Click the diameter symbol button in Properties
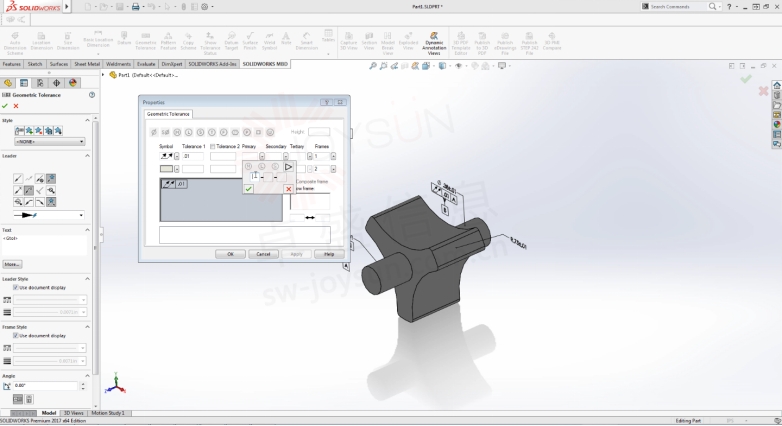 point(154,132)
